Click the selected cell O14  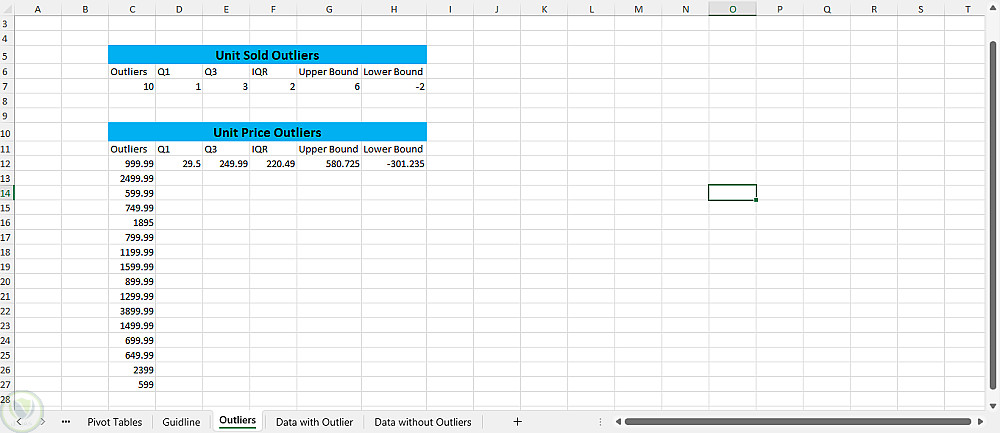(x=732, y=193)
